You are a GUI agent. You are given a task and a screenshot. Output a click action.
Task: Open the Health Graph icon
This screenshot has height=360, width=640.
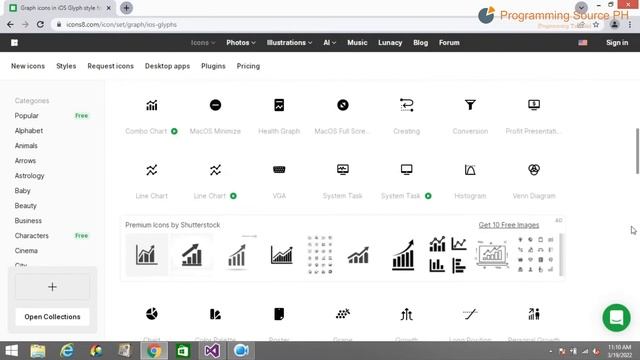279,105
